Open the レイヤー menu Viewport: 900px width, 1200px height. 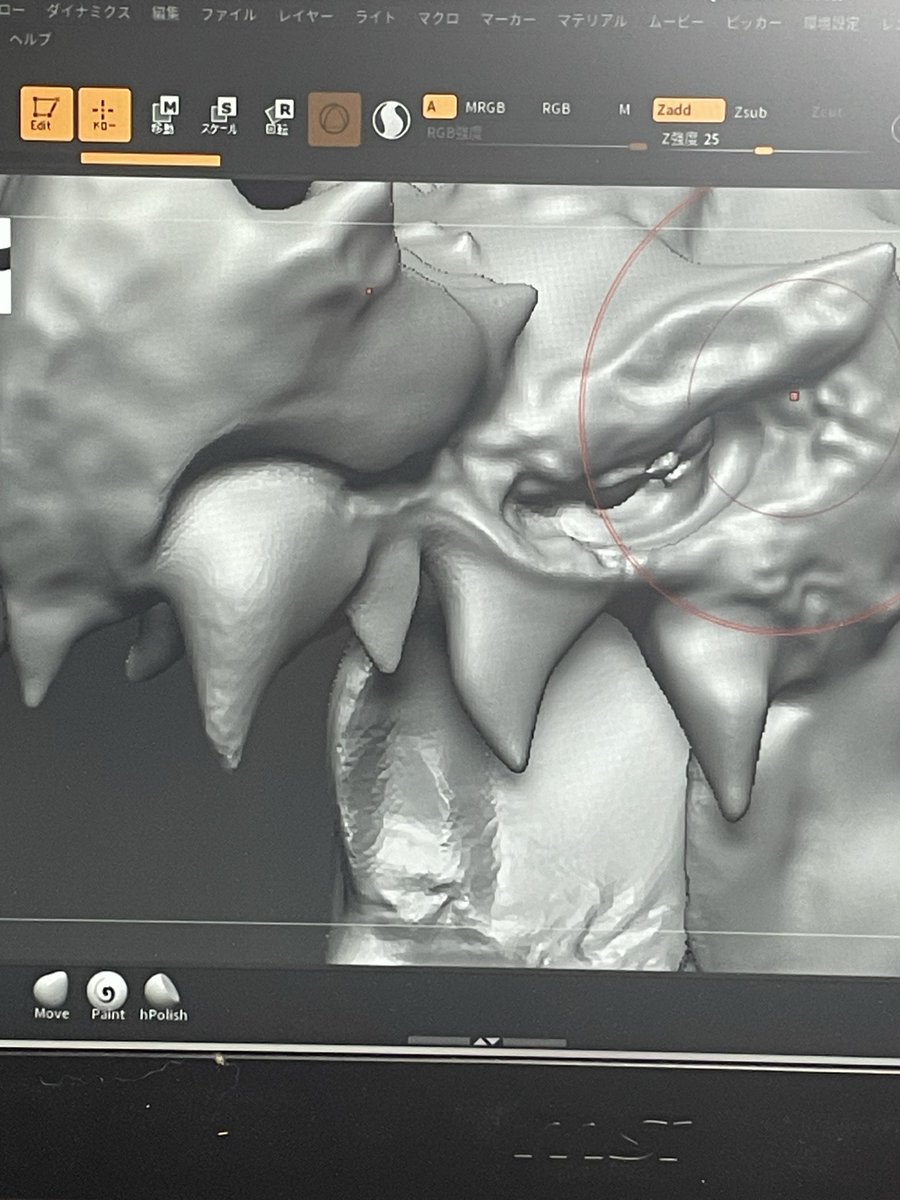(x=308, y=16)
